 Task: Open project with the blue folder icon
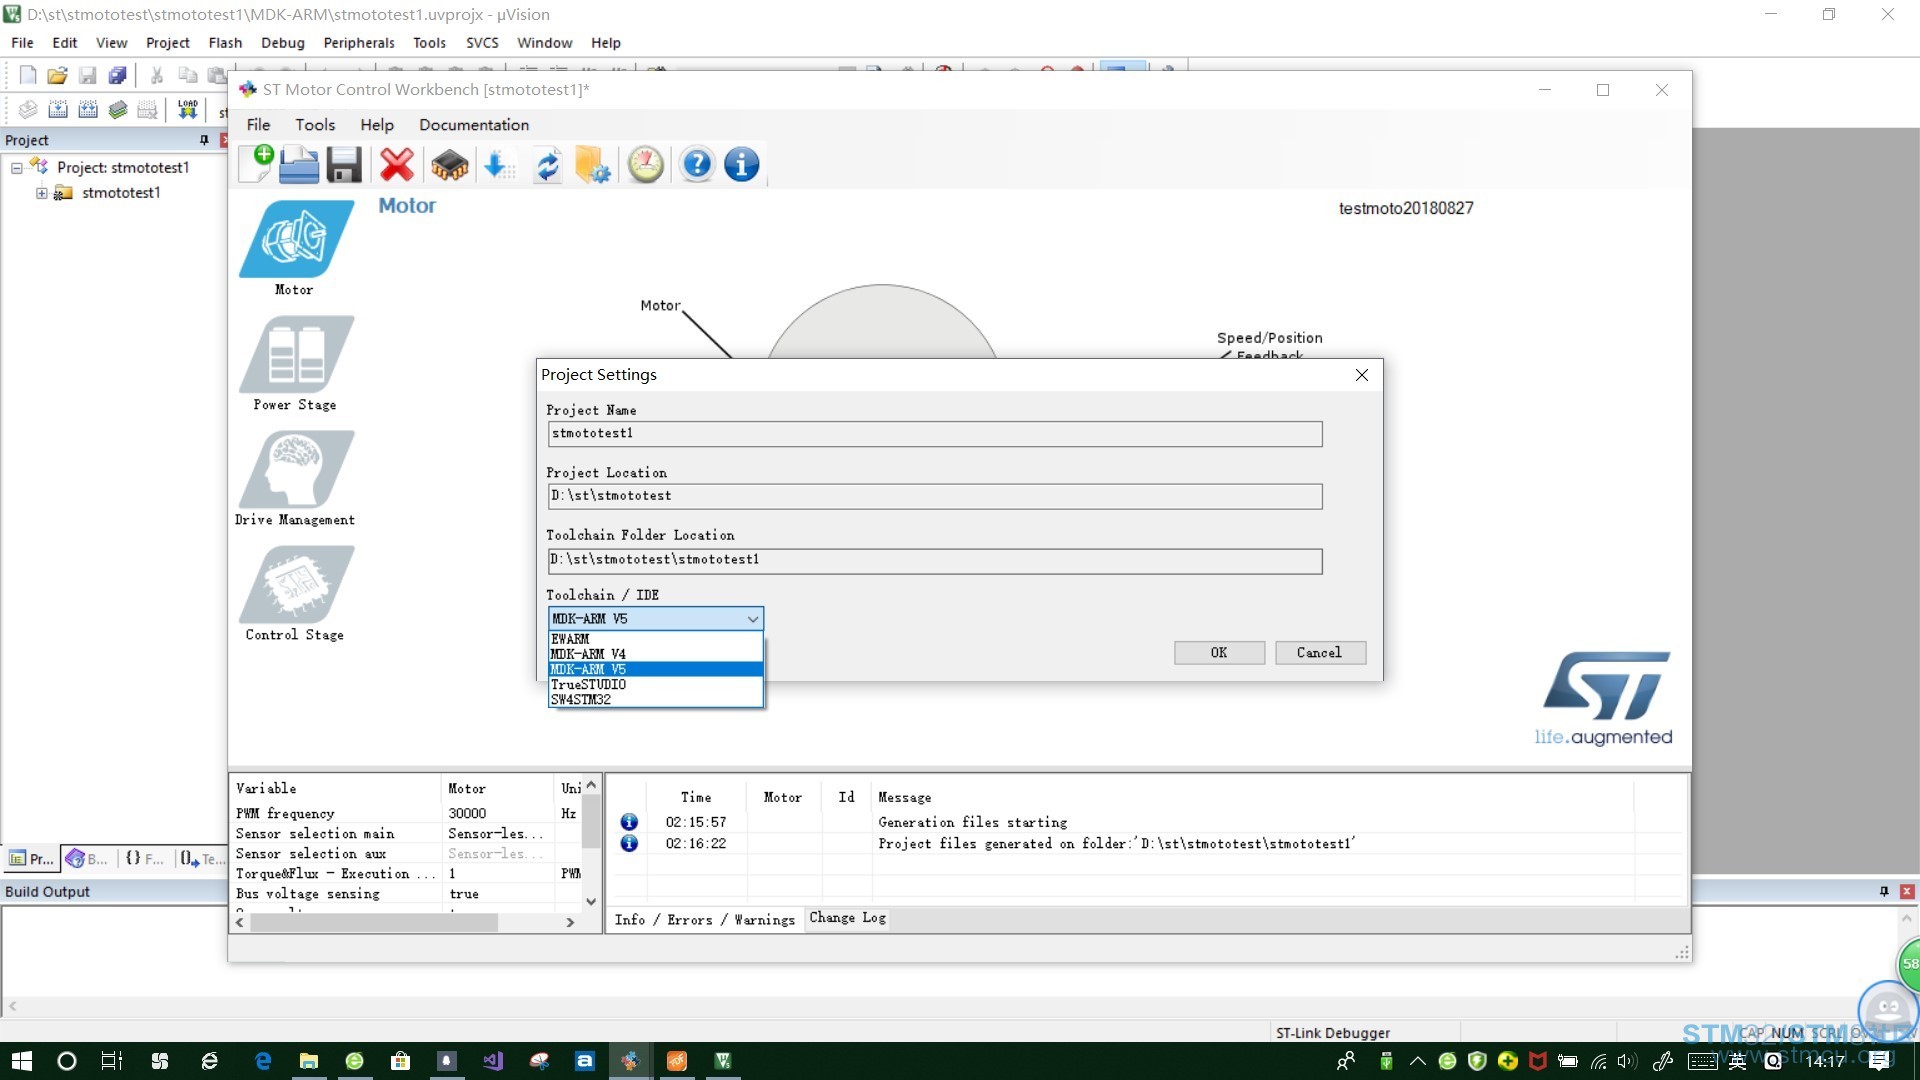click(298, 164)
